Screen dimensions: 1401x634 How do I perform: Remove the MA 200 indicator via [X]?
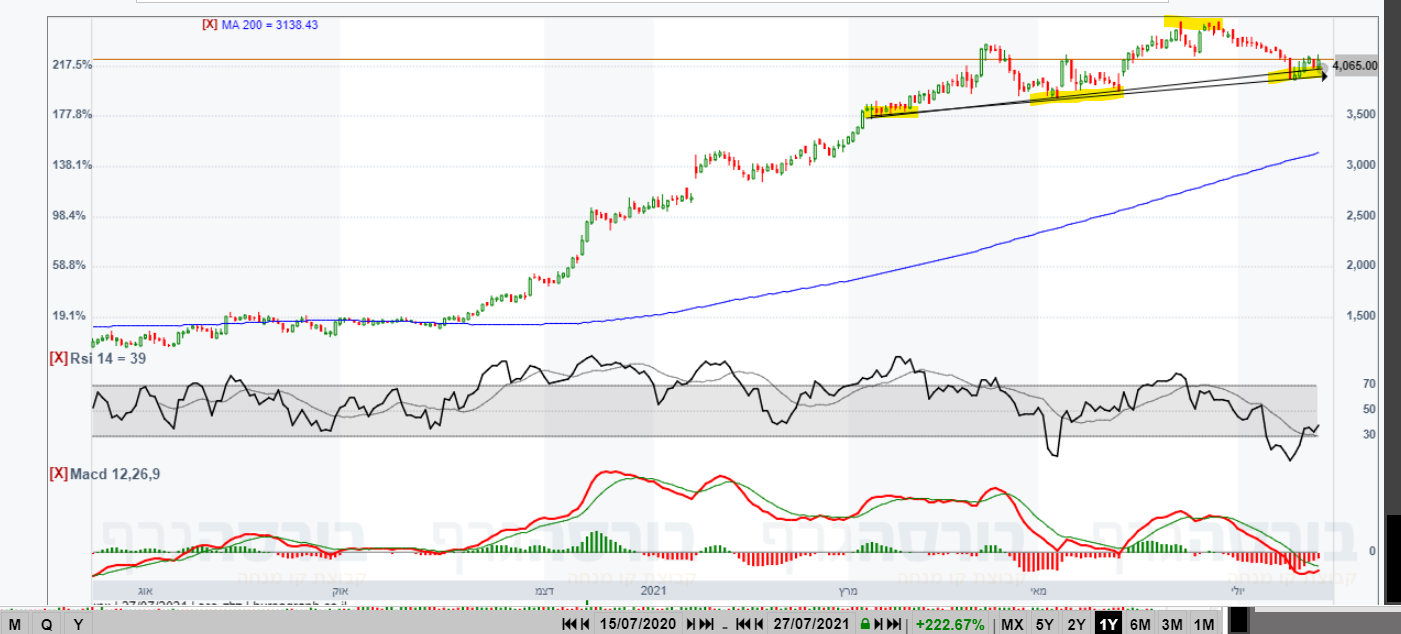coord(209,24)
